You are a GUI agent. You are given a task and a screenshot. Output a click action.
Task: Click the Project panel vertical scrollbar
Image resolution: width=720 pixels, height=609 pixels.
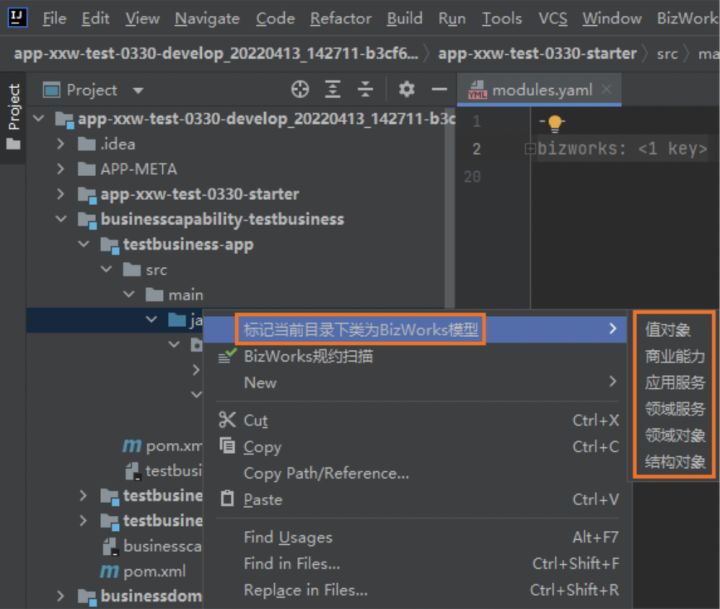point(450,207)
